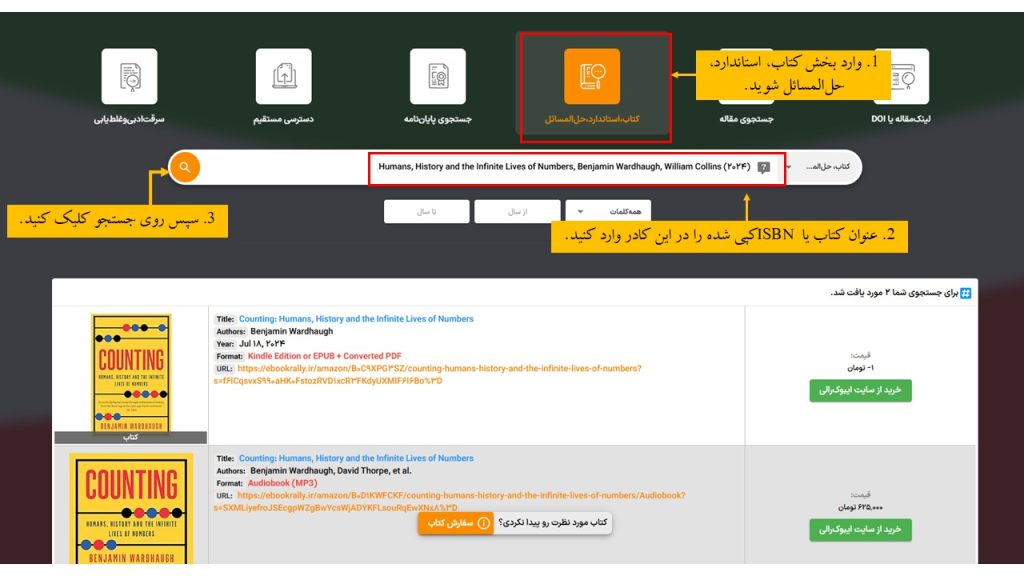The width and height of the screenshot is (1024, 576).
Task: Click 'Audiobook (MP3)' format text
Action: (282, 483)
